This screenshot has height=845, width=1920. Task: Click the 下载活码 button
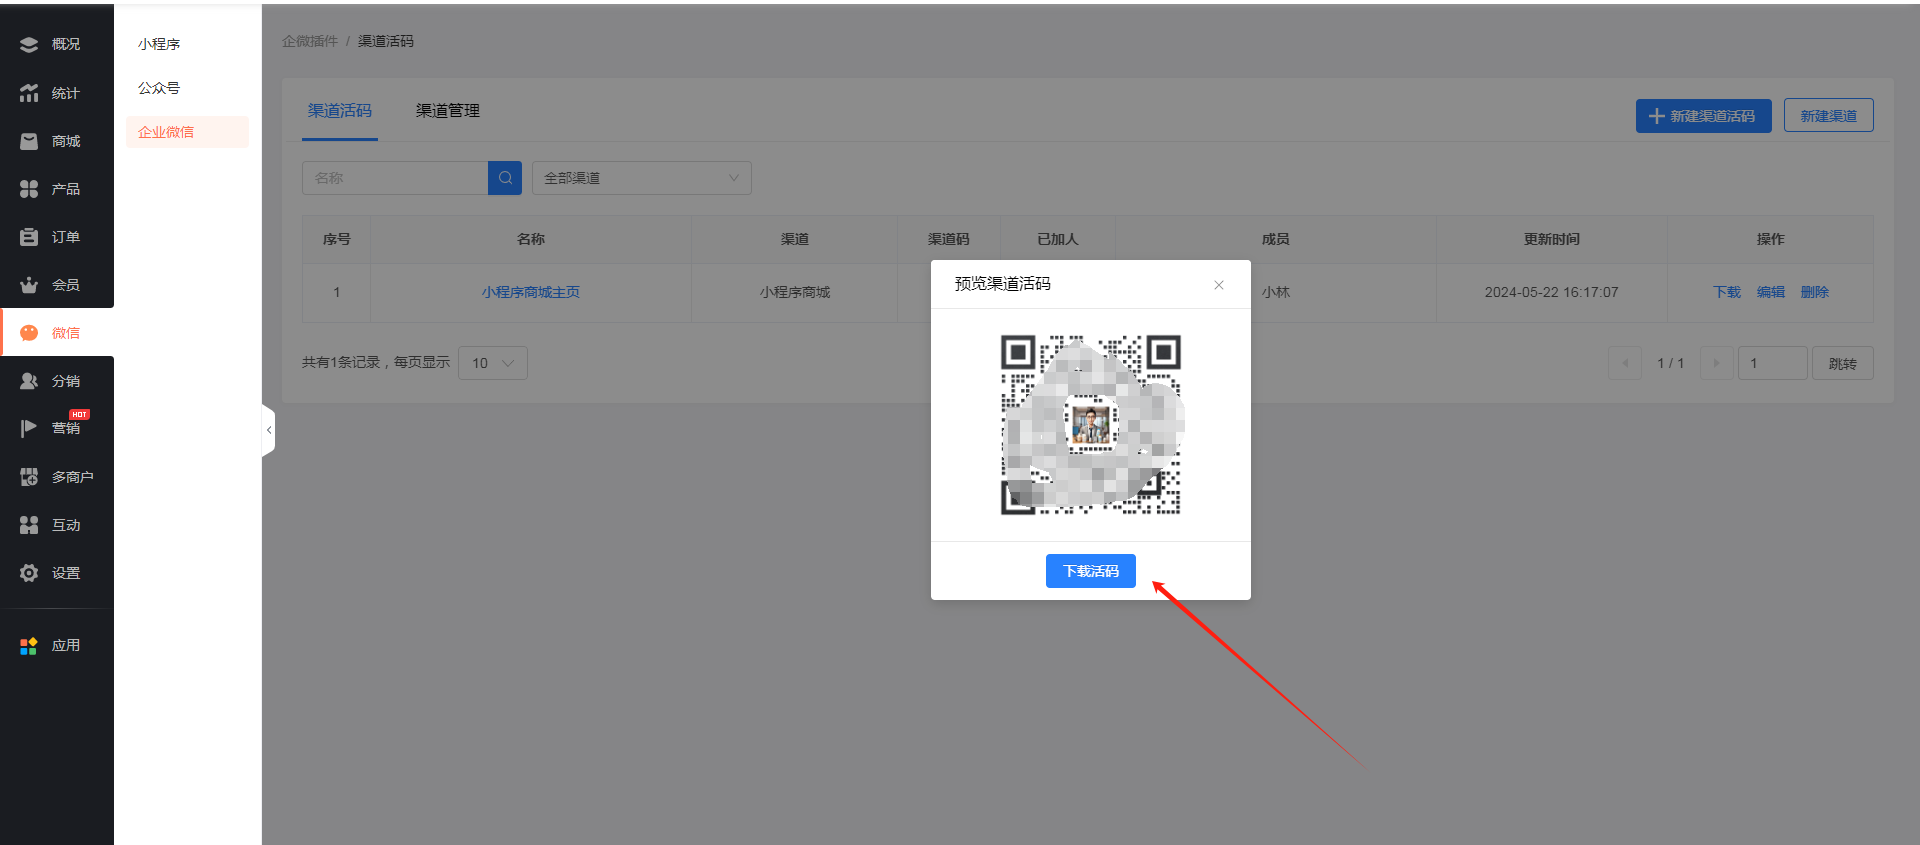(x=1091, y=571)
